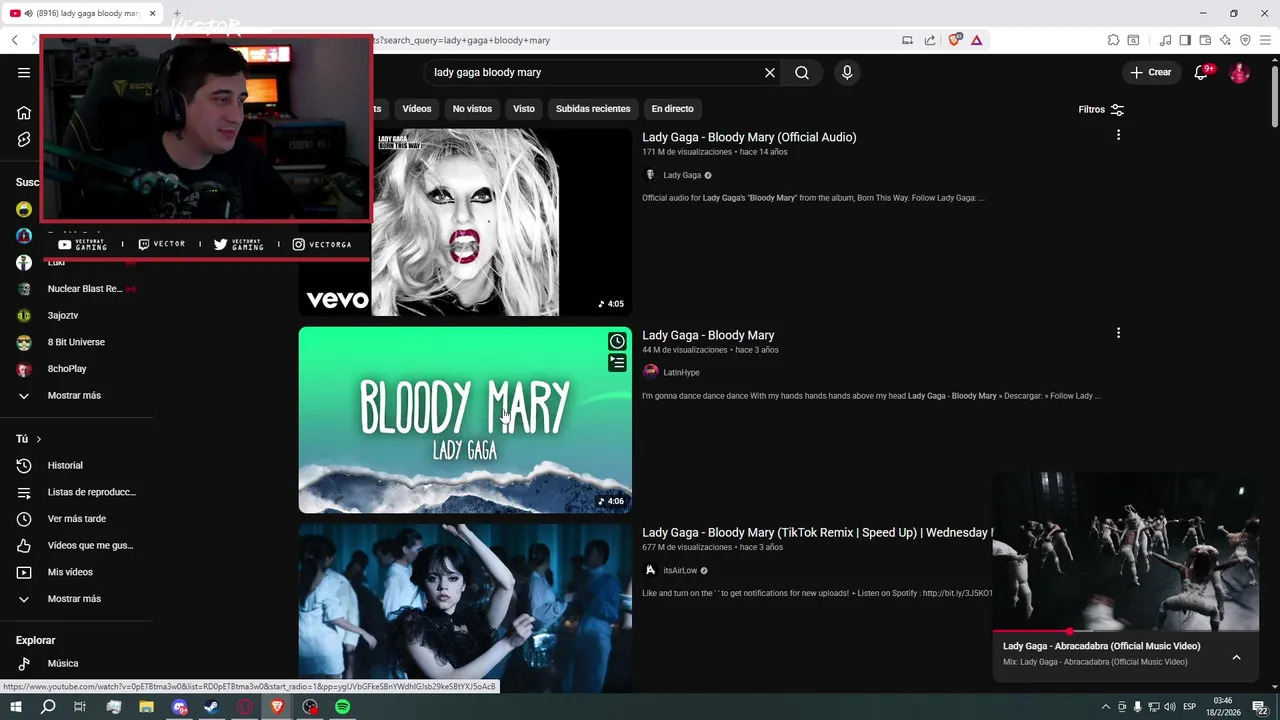Viewport: 1280px width, 720px height.
Task: Open the notifications bell
Action: (1201, 72)
